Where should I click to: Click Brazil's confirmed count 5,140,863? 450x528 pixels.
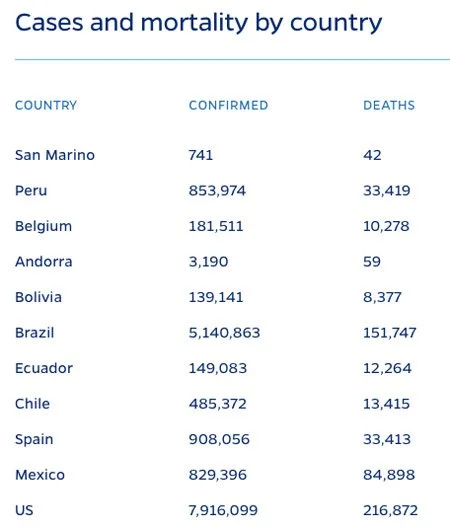224,333
